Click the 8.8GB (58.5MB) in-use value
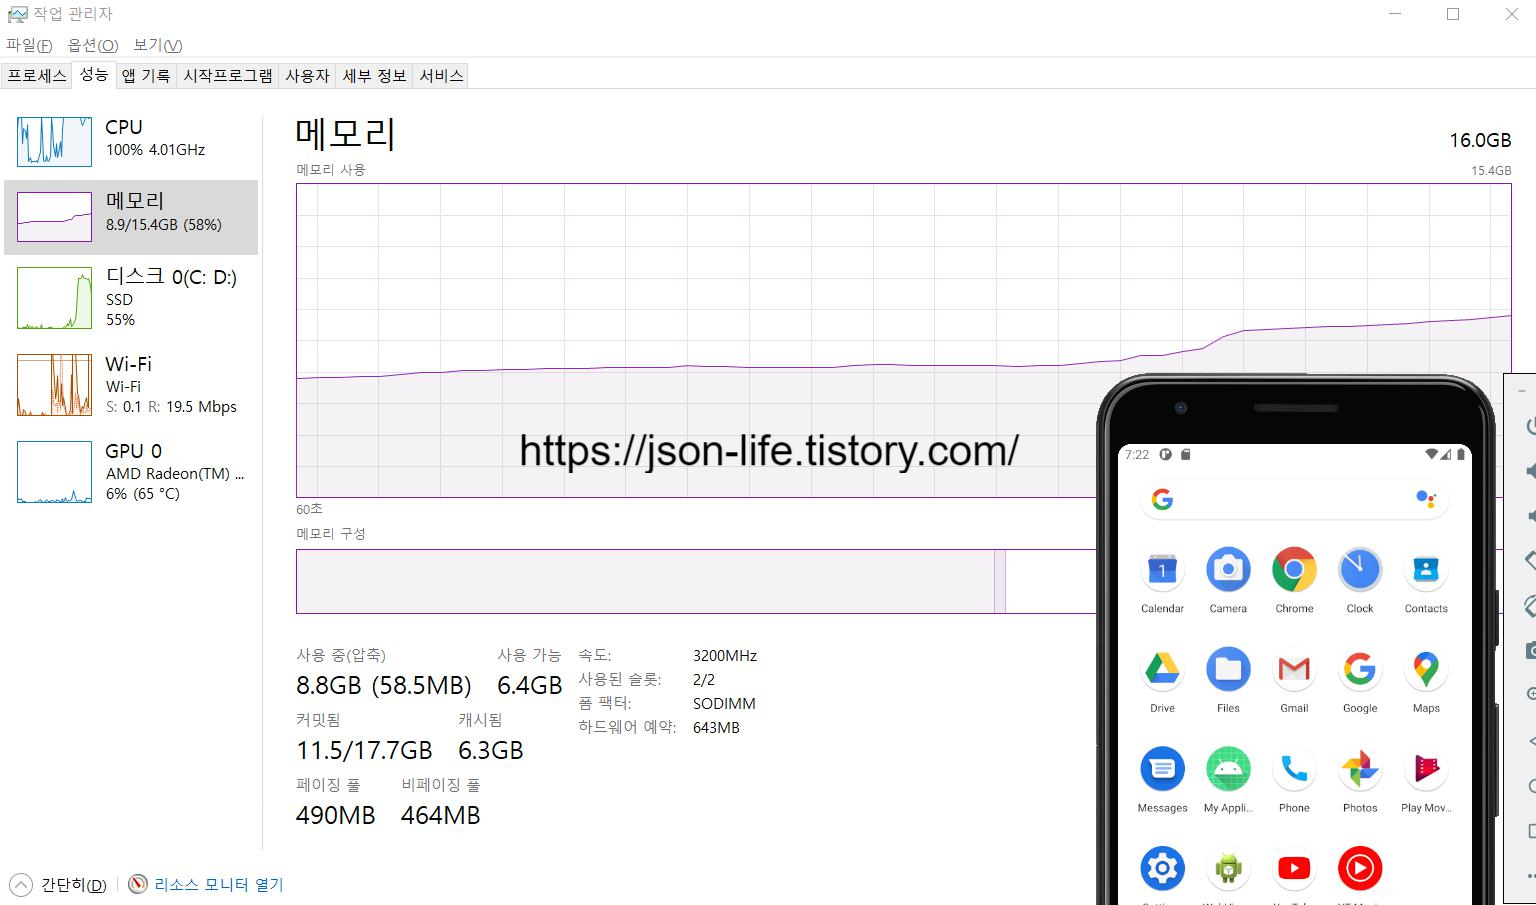This screenshot has height=905, width=1536. coord(384,685)
